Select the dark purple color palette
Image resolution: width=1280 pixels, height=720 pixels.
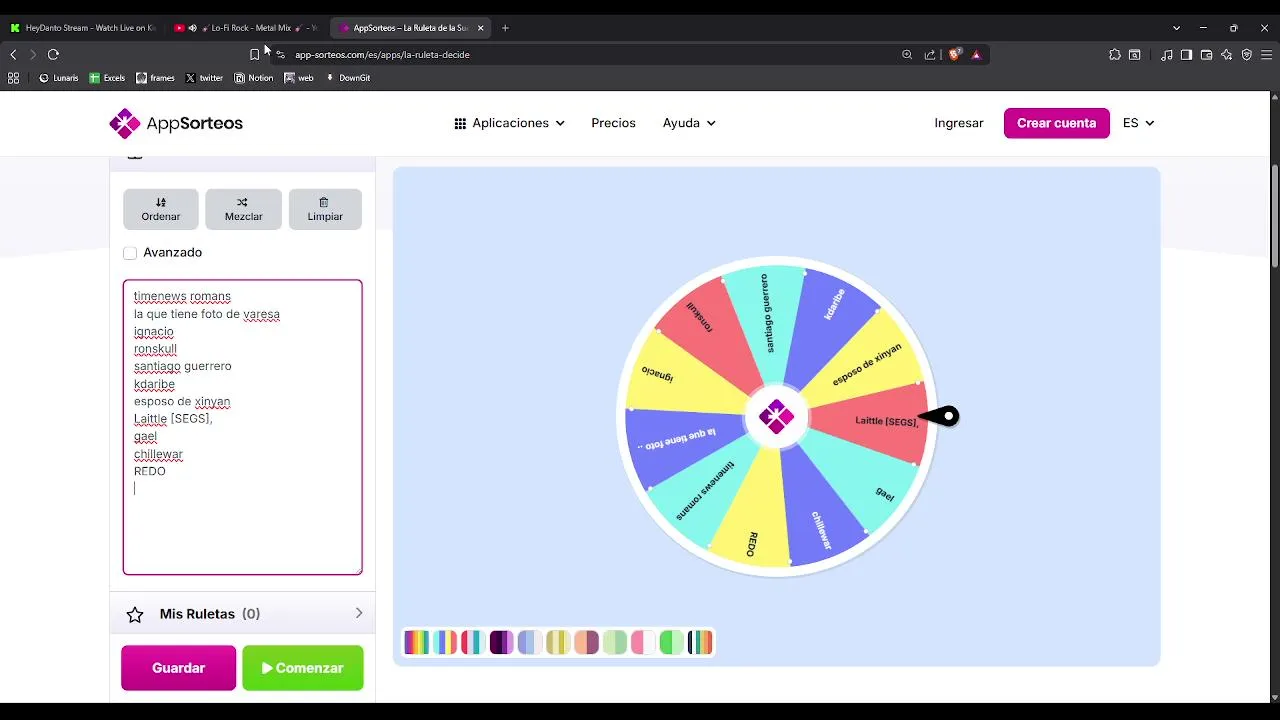point(501,642)
